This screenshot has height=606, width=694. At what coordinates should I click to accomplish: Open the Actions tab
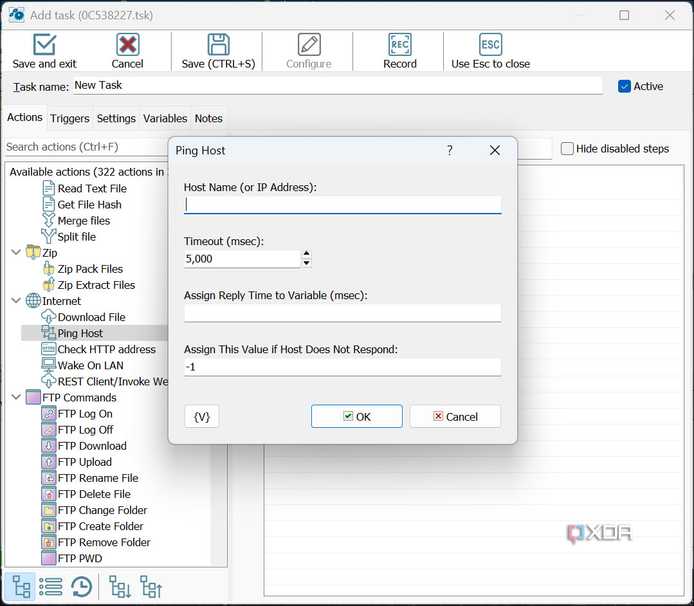(25, 118)
